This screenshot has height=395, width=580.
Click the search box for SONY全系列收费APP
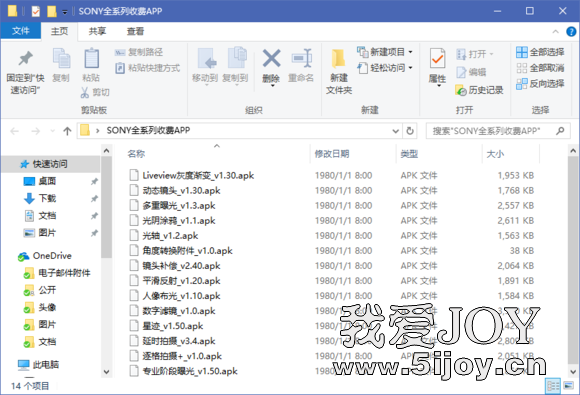point(498,131)
